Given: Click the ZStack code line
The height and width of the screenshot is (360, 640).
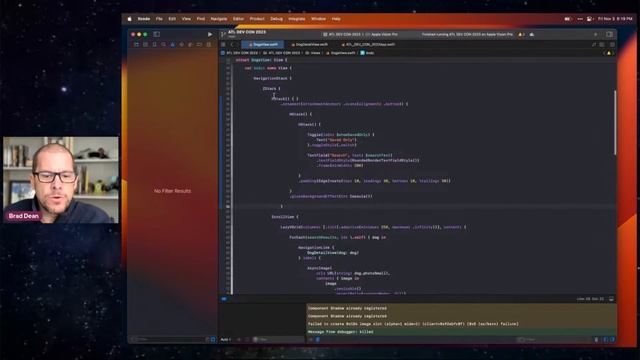Looking at the screenshot, I should [271, 88].
